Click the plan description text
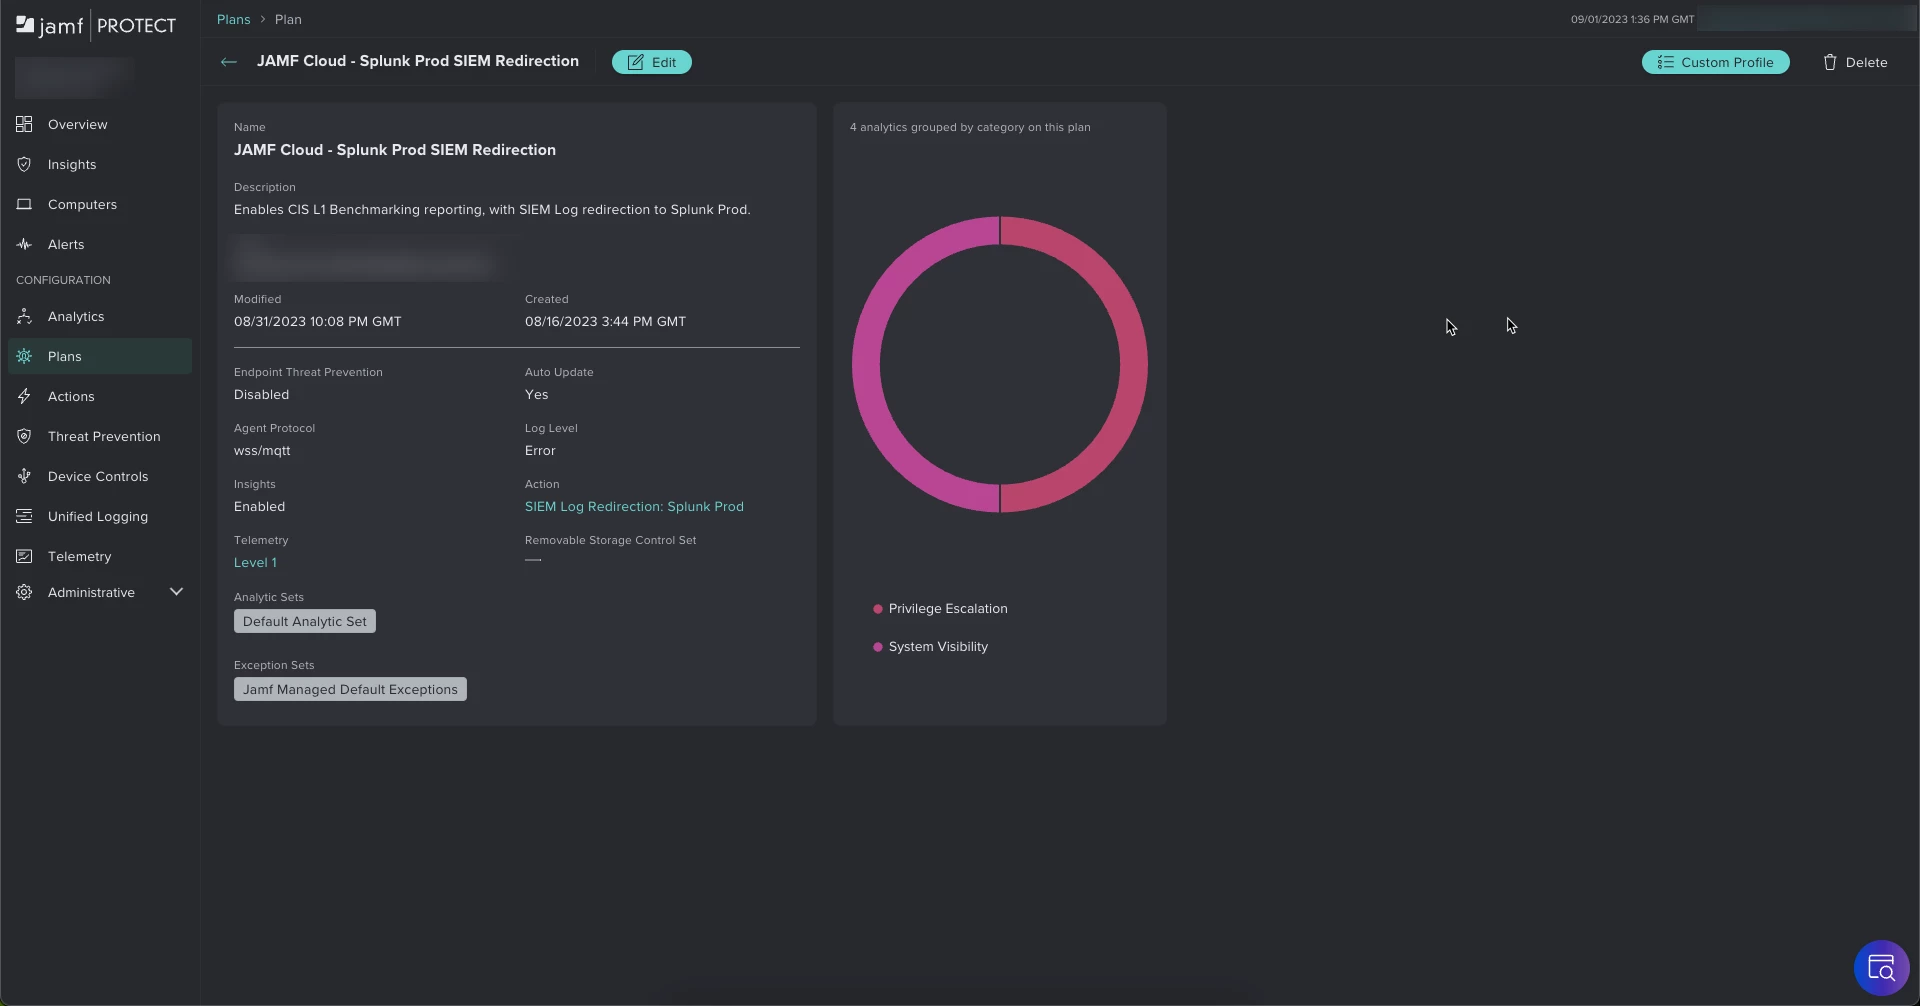Viewport: 1920px width, 1006px height. point(492,209)
